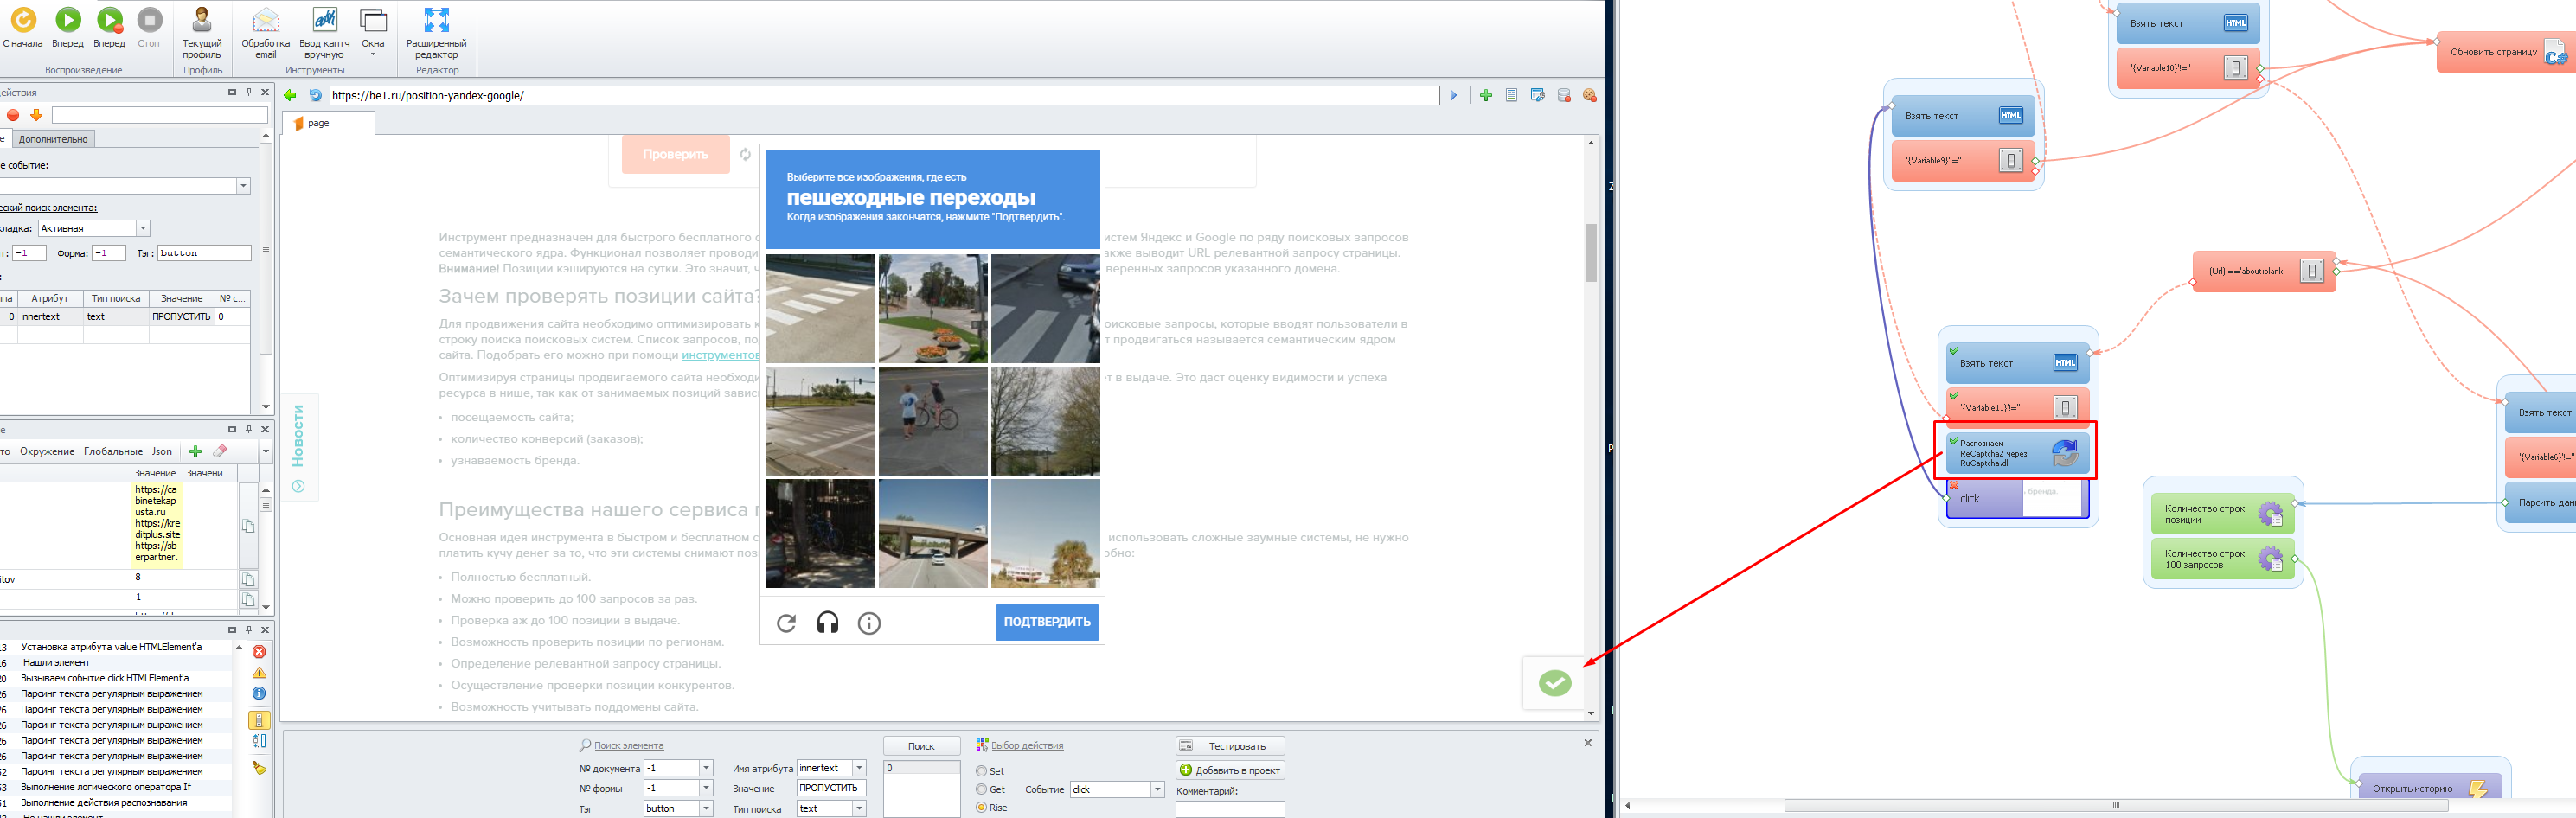Add a new variable with the green plus
The image size is (2576, 818).
click(195, 451)
